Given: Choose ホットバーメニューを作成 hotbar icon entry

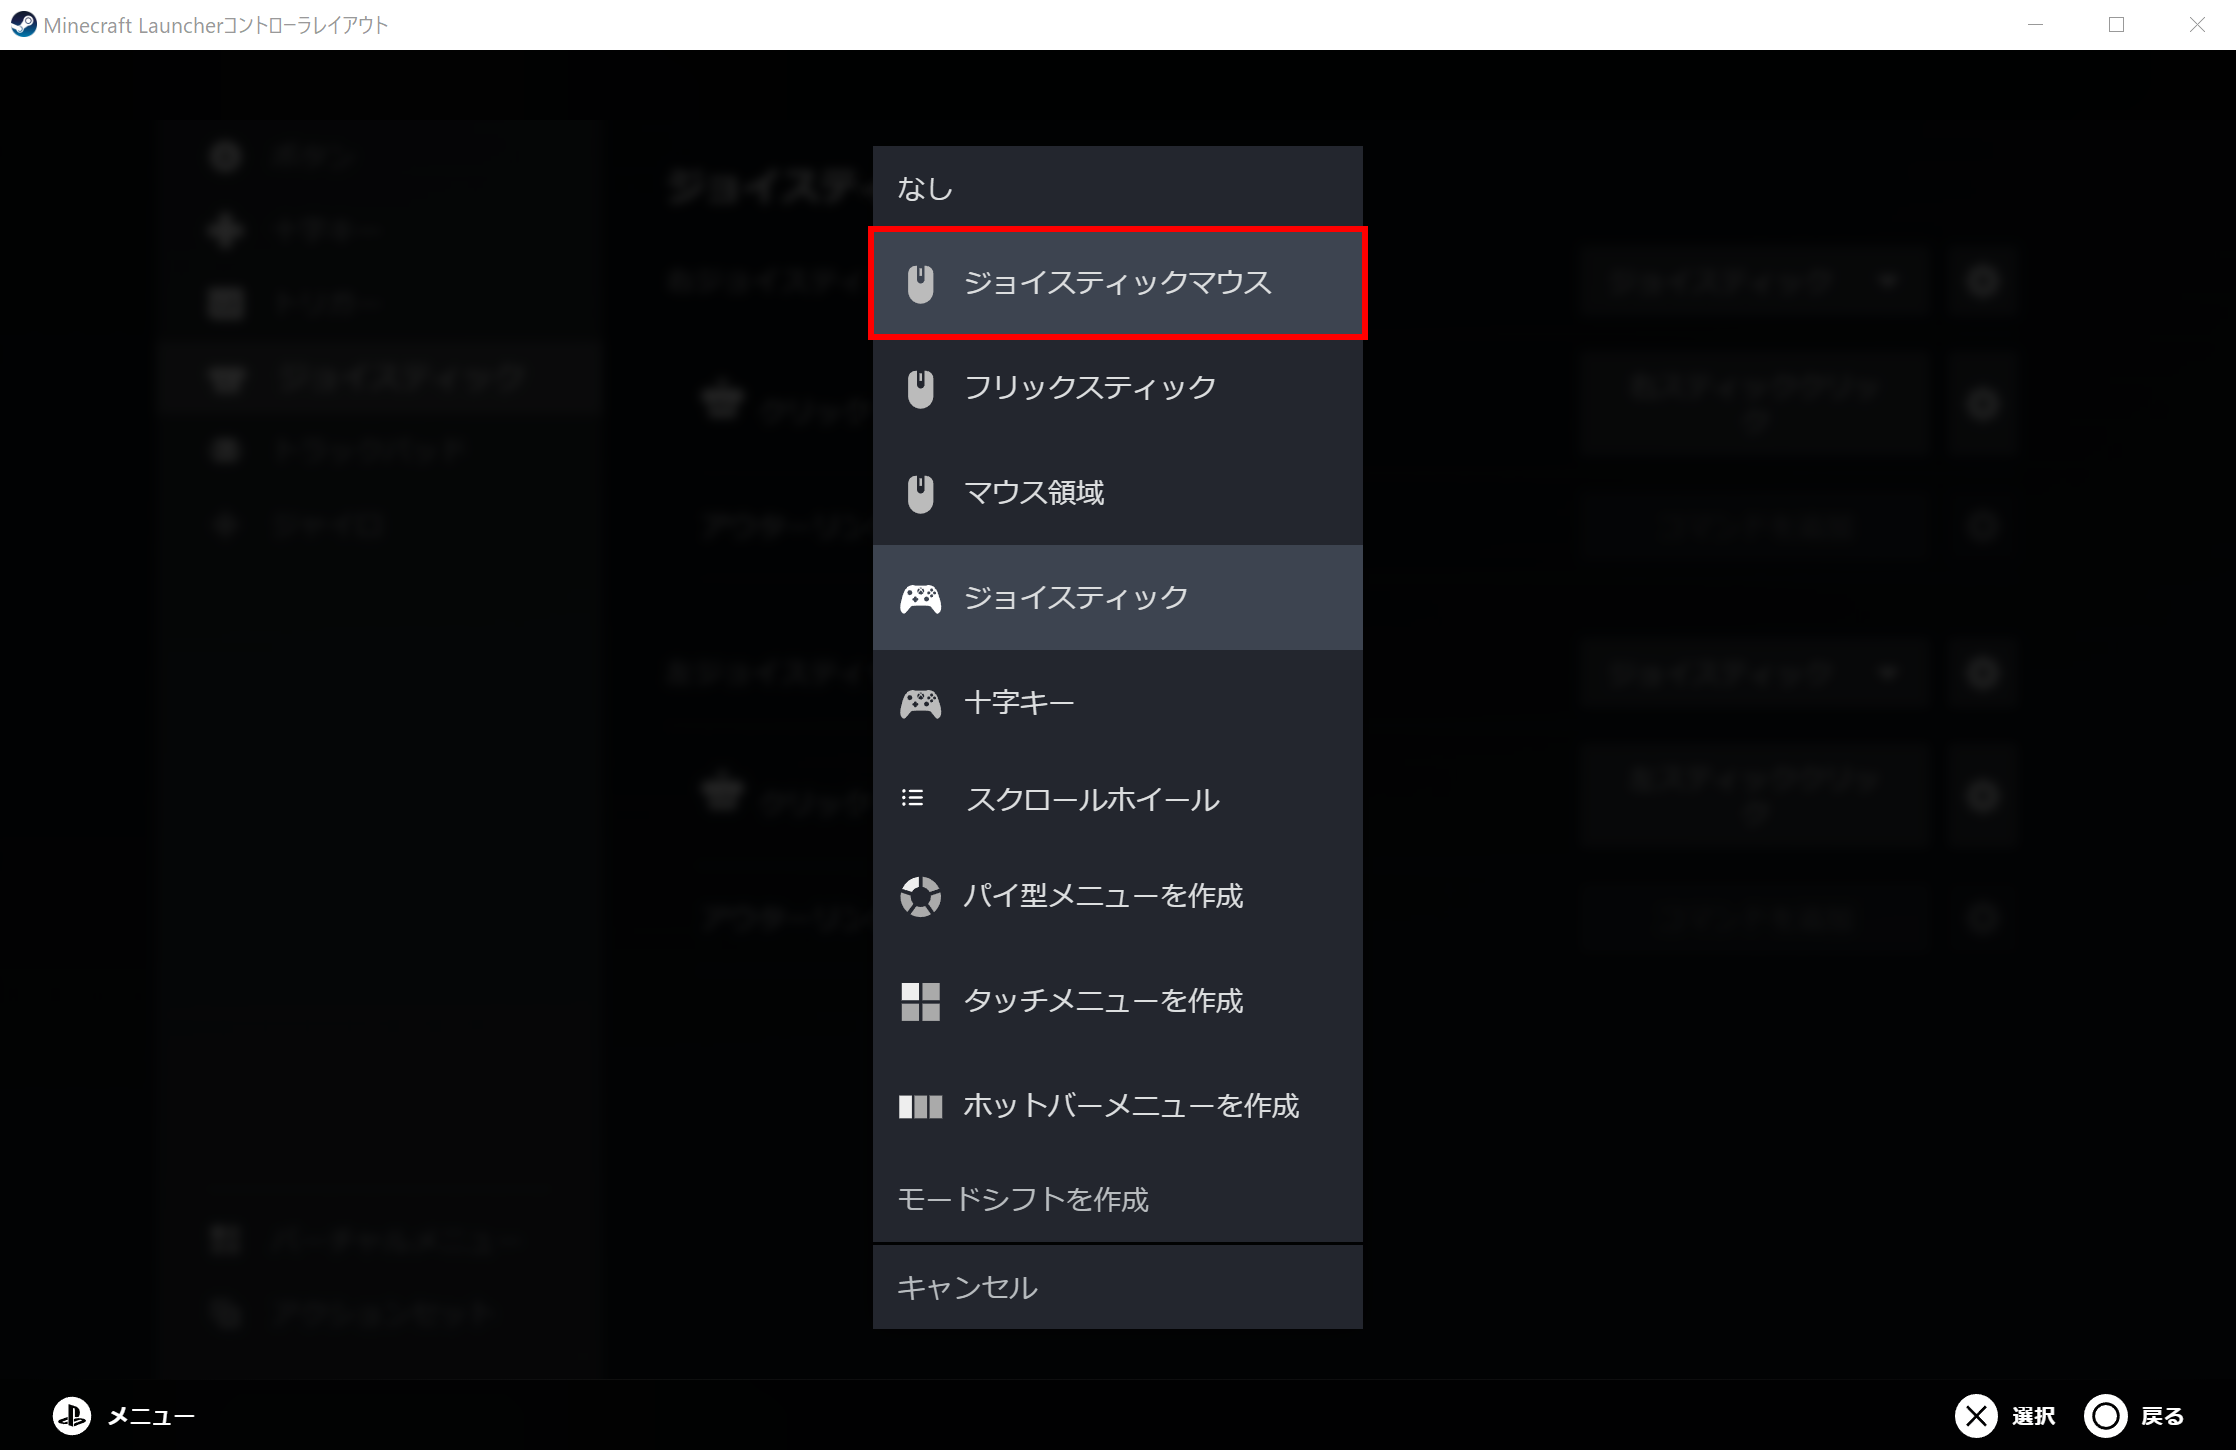Looking at the screenshot, I should [x=1117, y=1106].
